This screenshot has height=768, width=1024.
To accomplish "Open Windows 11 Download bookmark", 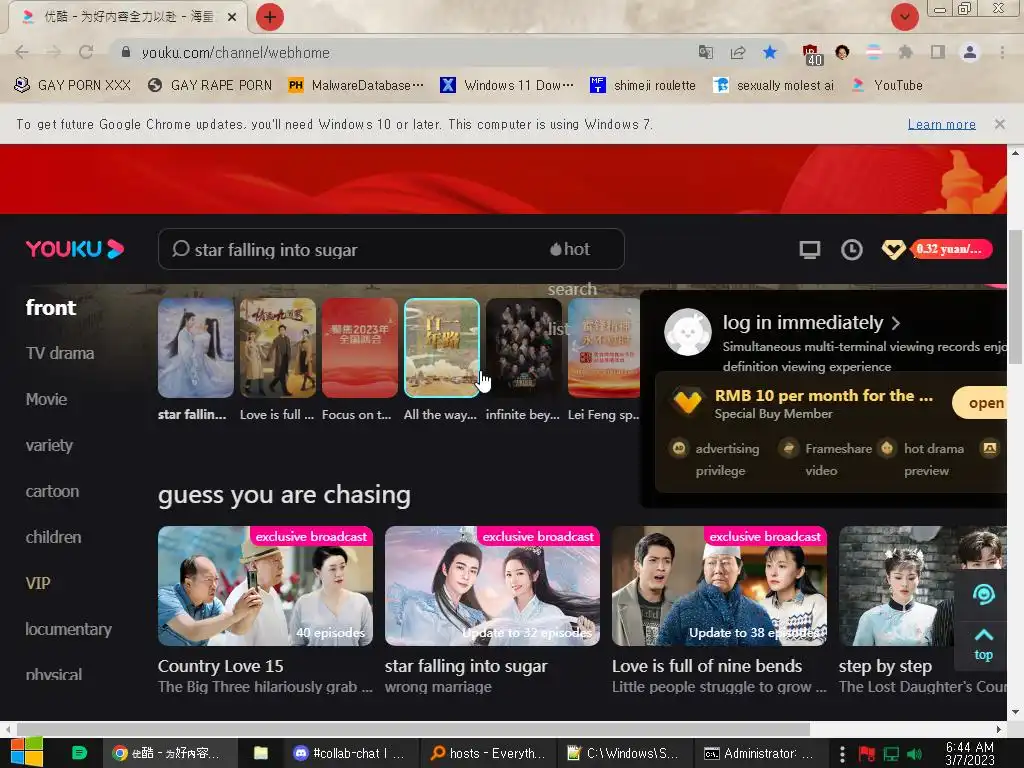I will 507,85.
